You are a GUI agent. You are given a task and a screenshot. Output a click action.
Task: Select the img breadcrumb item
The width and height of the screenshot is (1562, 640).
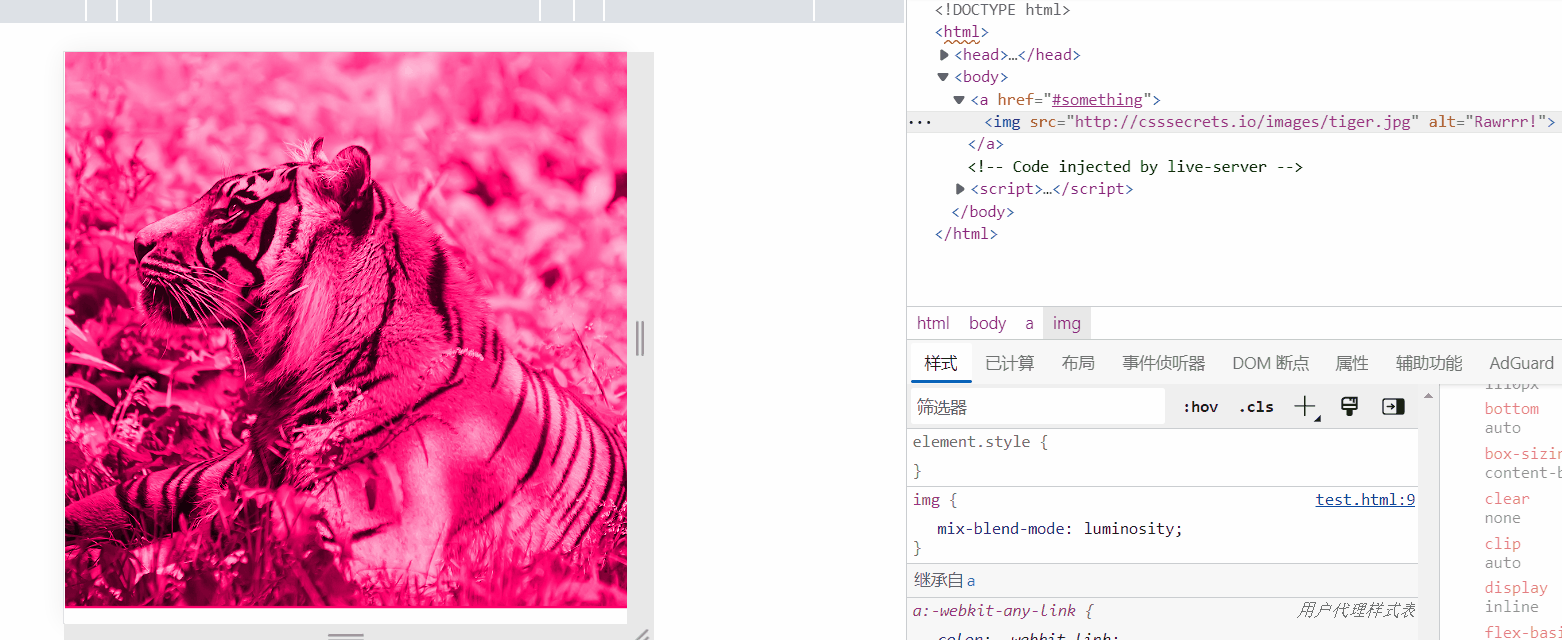pyautogui.click(x=1067, y=323)
